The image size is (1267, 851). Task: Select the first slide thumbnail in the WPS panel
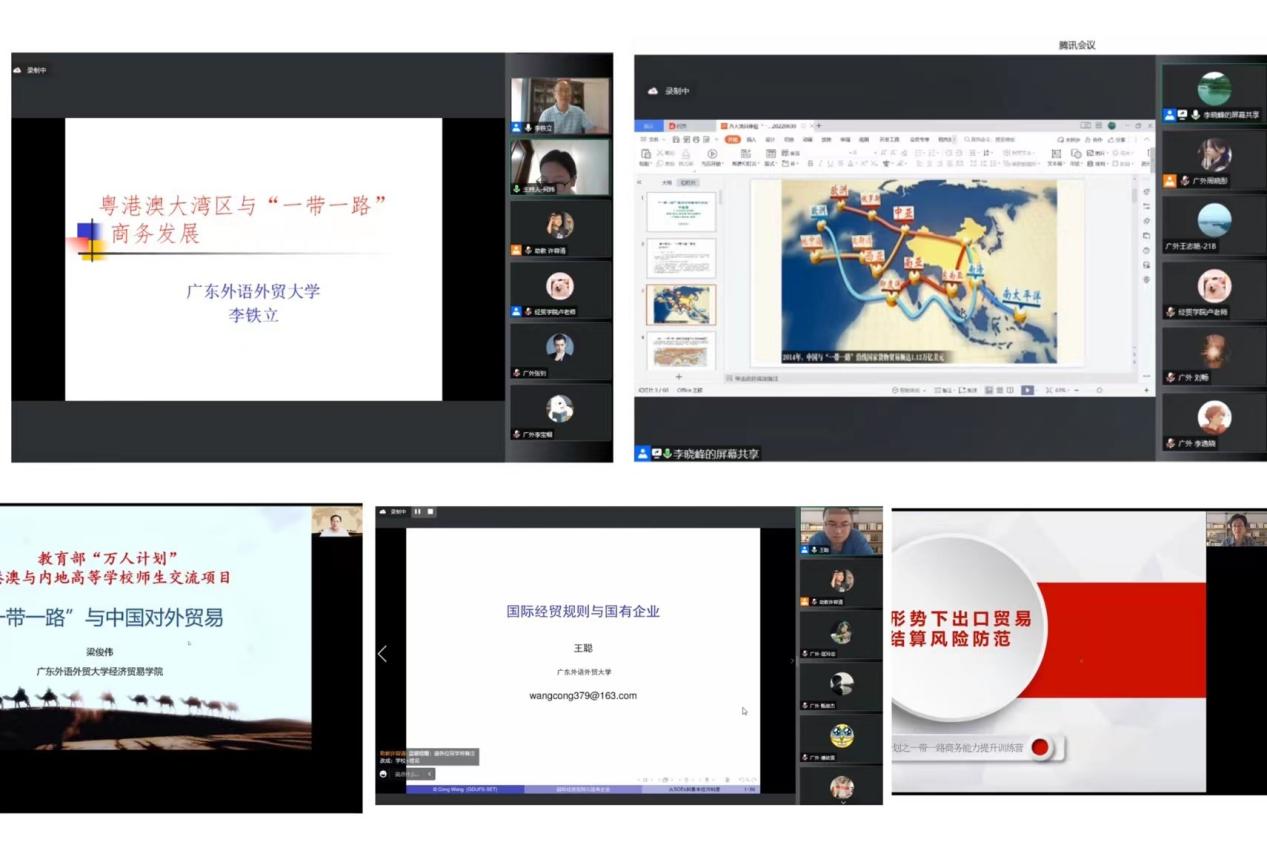coord(681,210)
